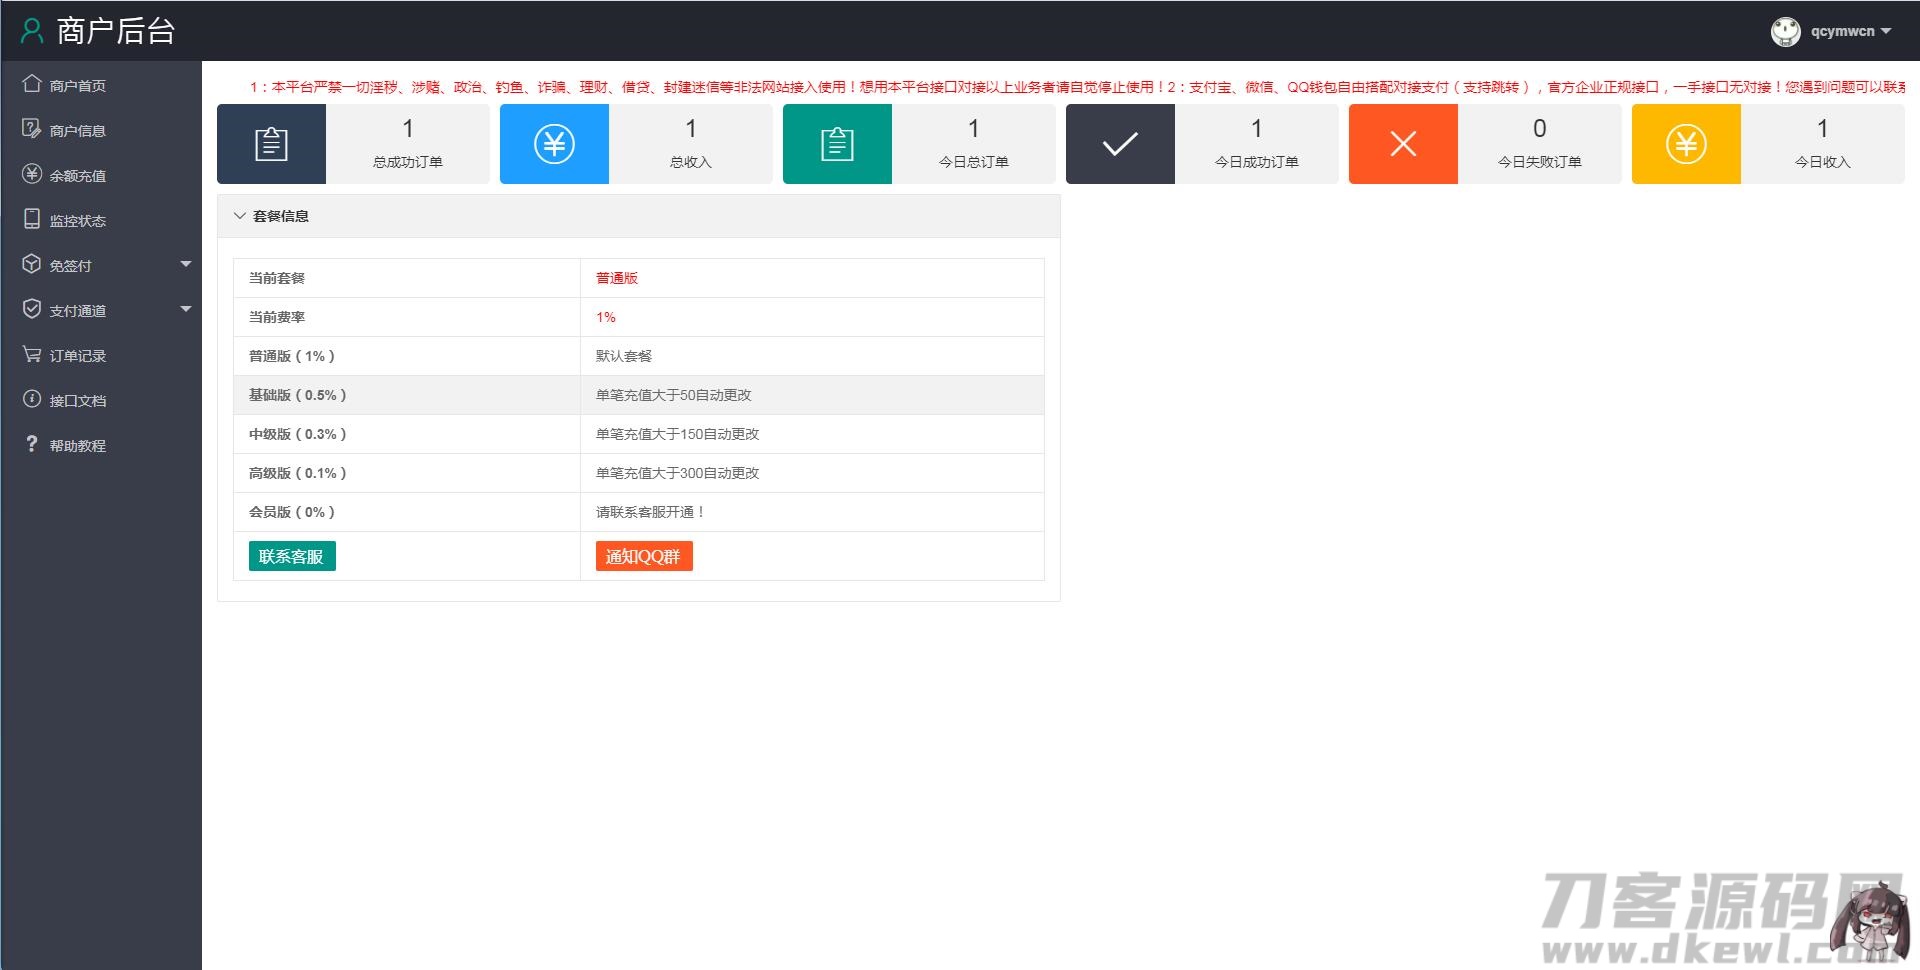Click the blue ¥ total income icon
Screen dimensions: 1920x970
pyautogui.click(x=553, y=143)
